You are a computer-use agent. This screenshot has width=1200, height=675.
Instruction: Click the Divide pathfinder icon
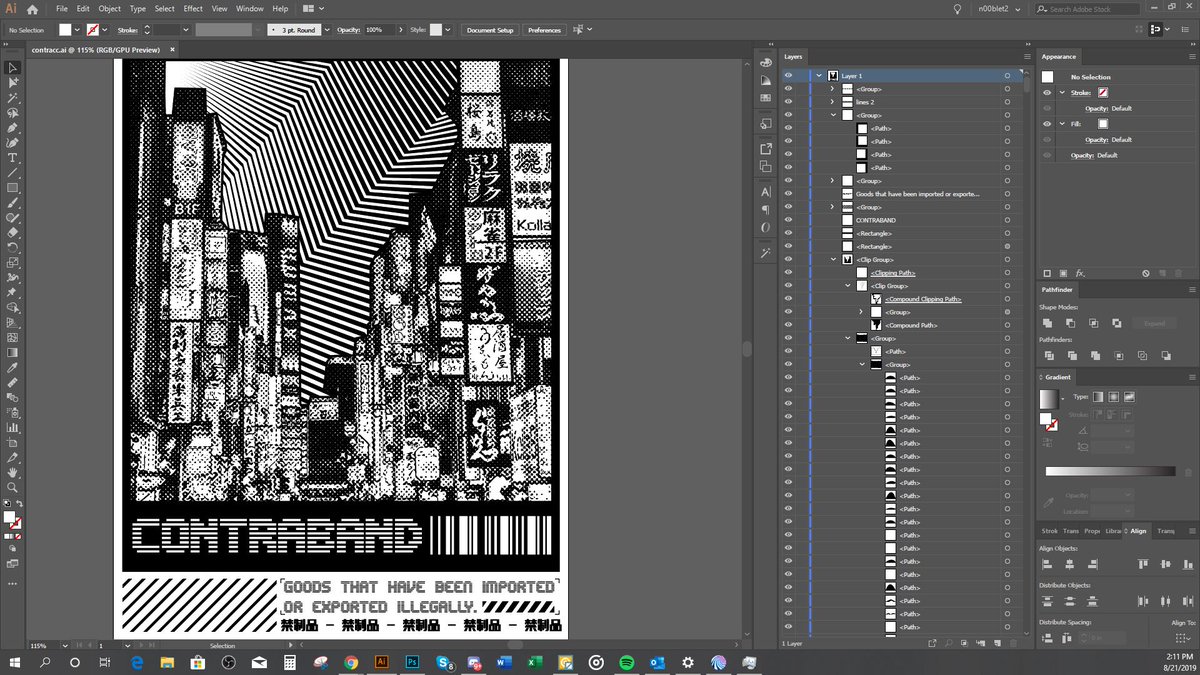(1047, 355)
